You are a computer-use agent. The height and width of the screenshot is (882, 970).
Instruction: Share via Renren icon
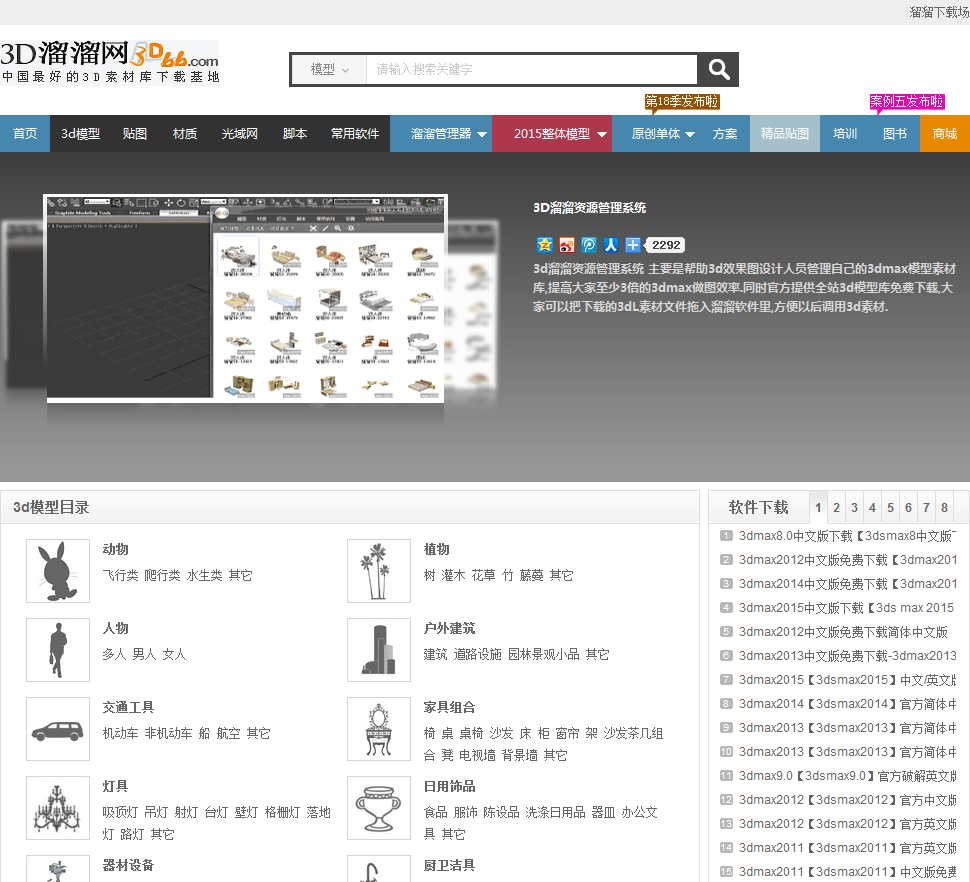tap(611, 245)
